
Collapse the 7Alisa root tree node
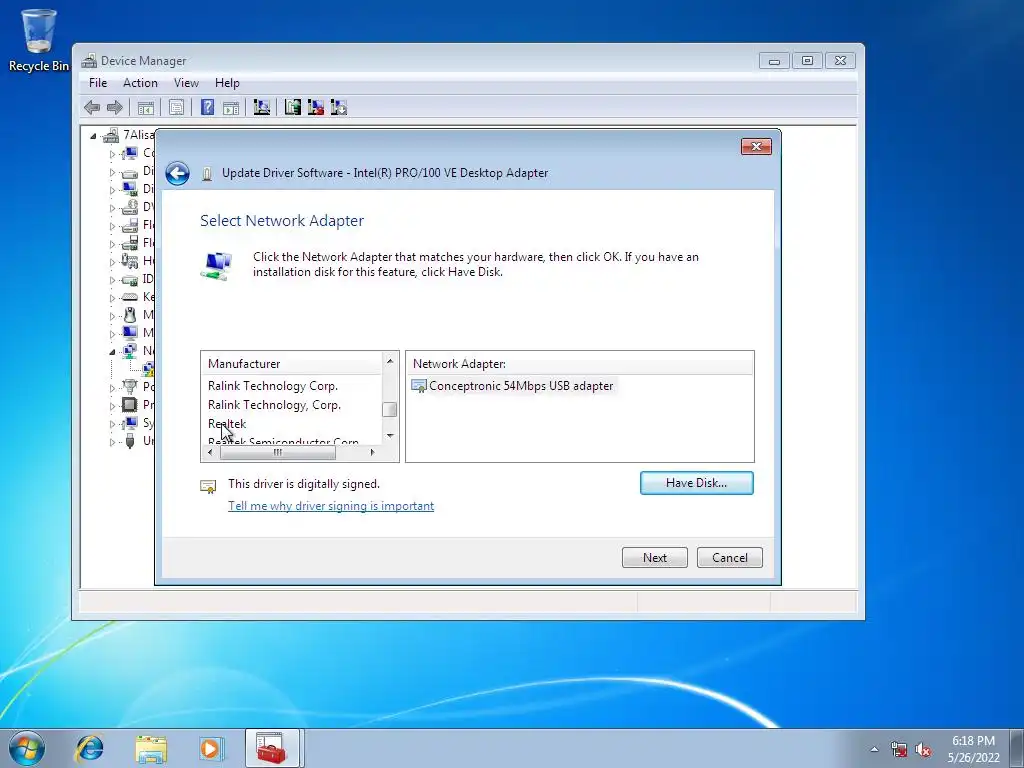(x=93, y=136)
